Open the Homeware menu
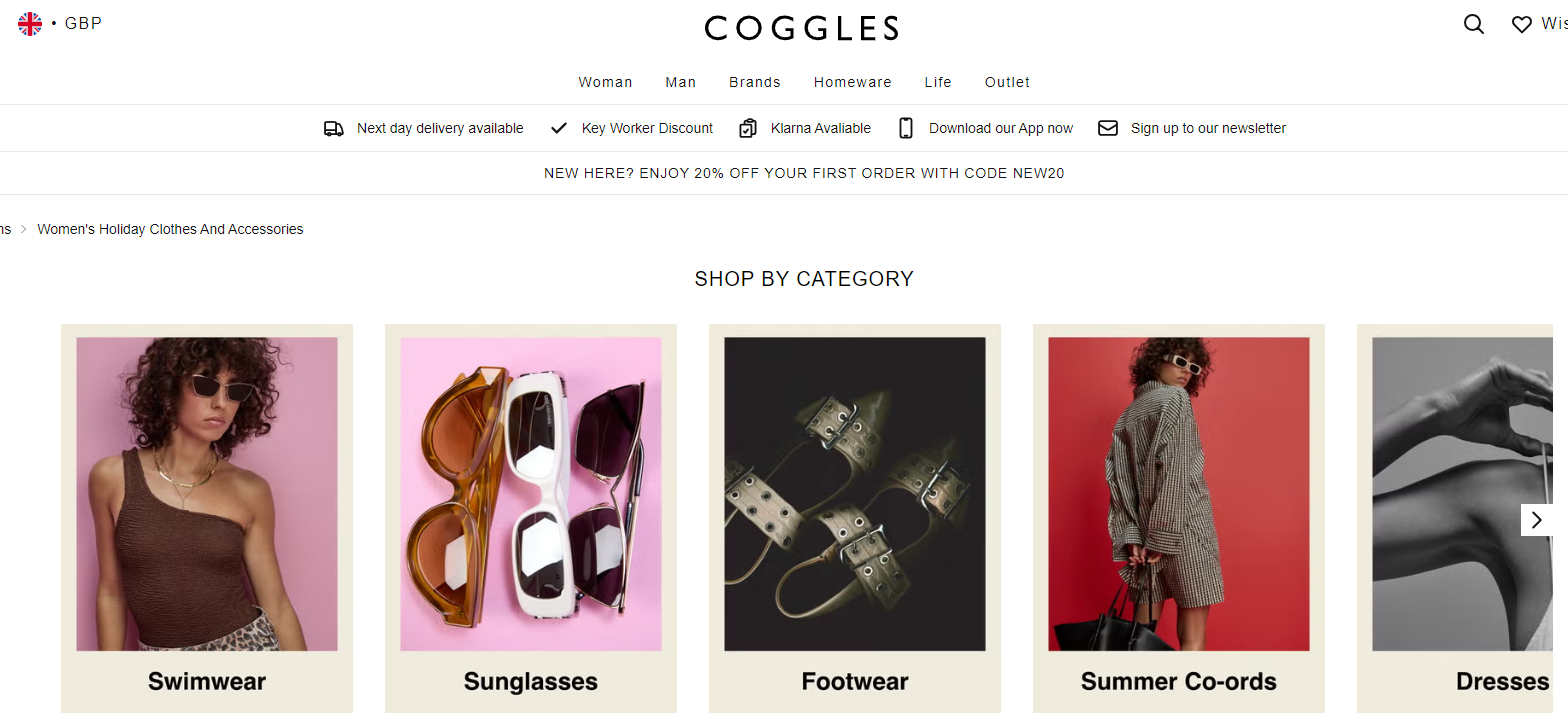This screenshot has width=1568, height=723. point(853,82)
